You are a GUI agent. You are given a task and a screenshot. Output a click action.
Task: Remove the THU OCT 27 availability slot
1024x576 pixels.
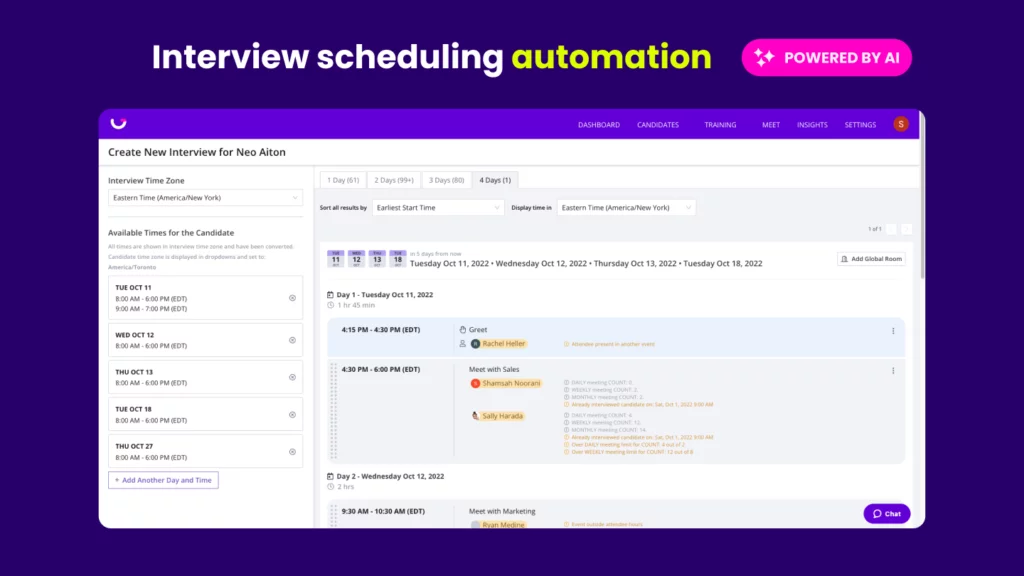[x=293, y=452]
